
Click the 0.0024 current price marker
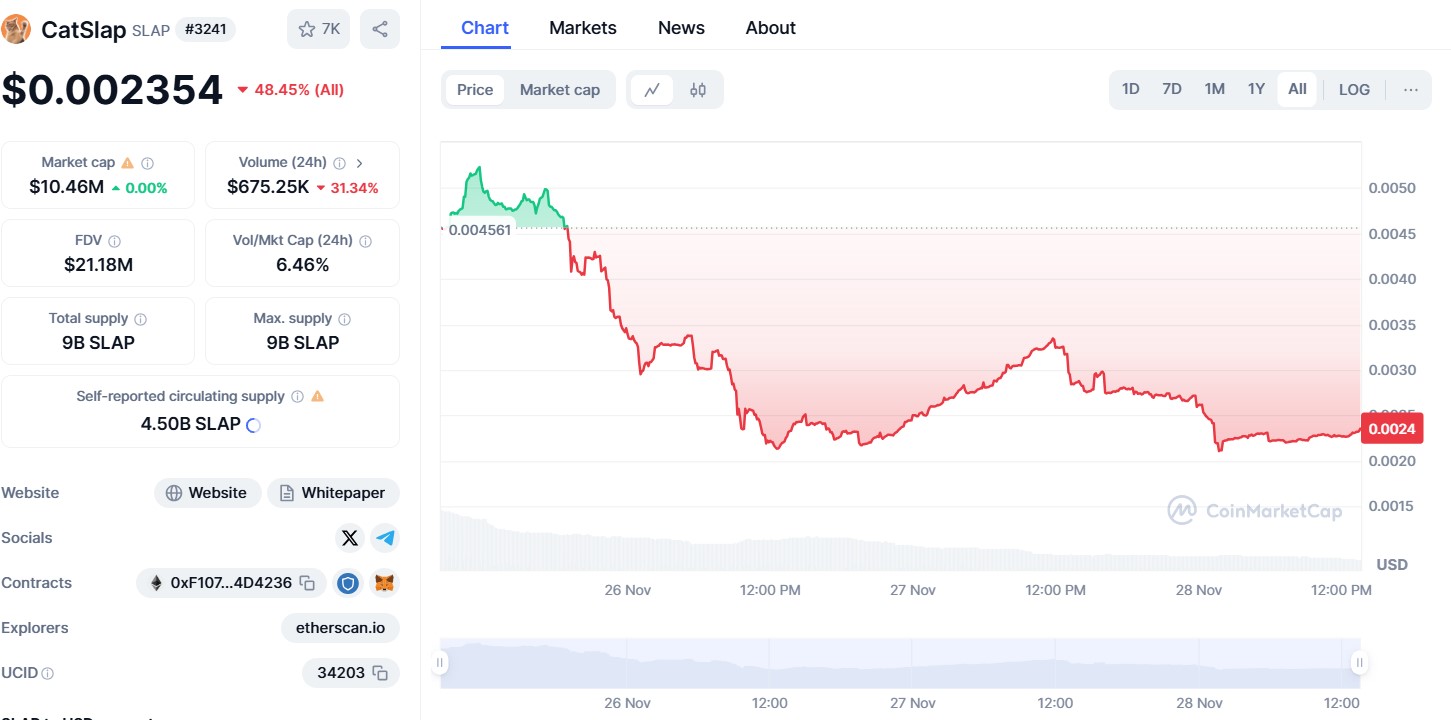point(1392,429)
